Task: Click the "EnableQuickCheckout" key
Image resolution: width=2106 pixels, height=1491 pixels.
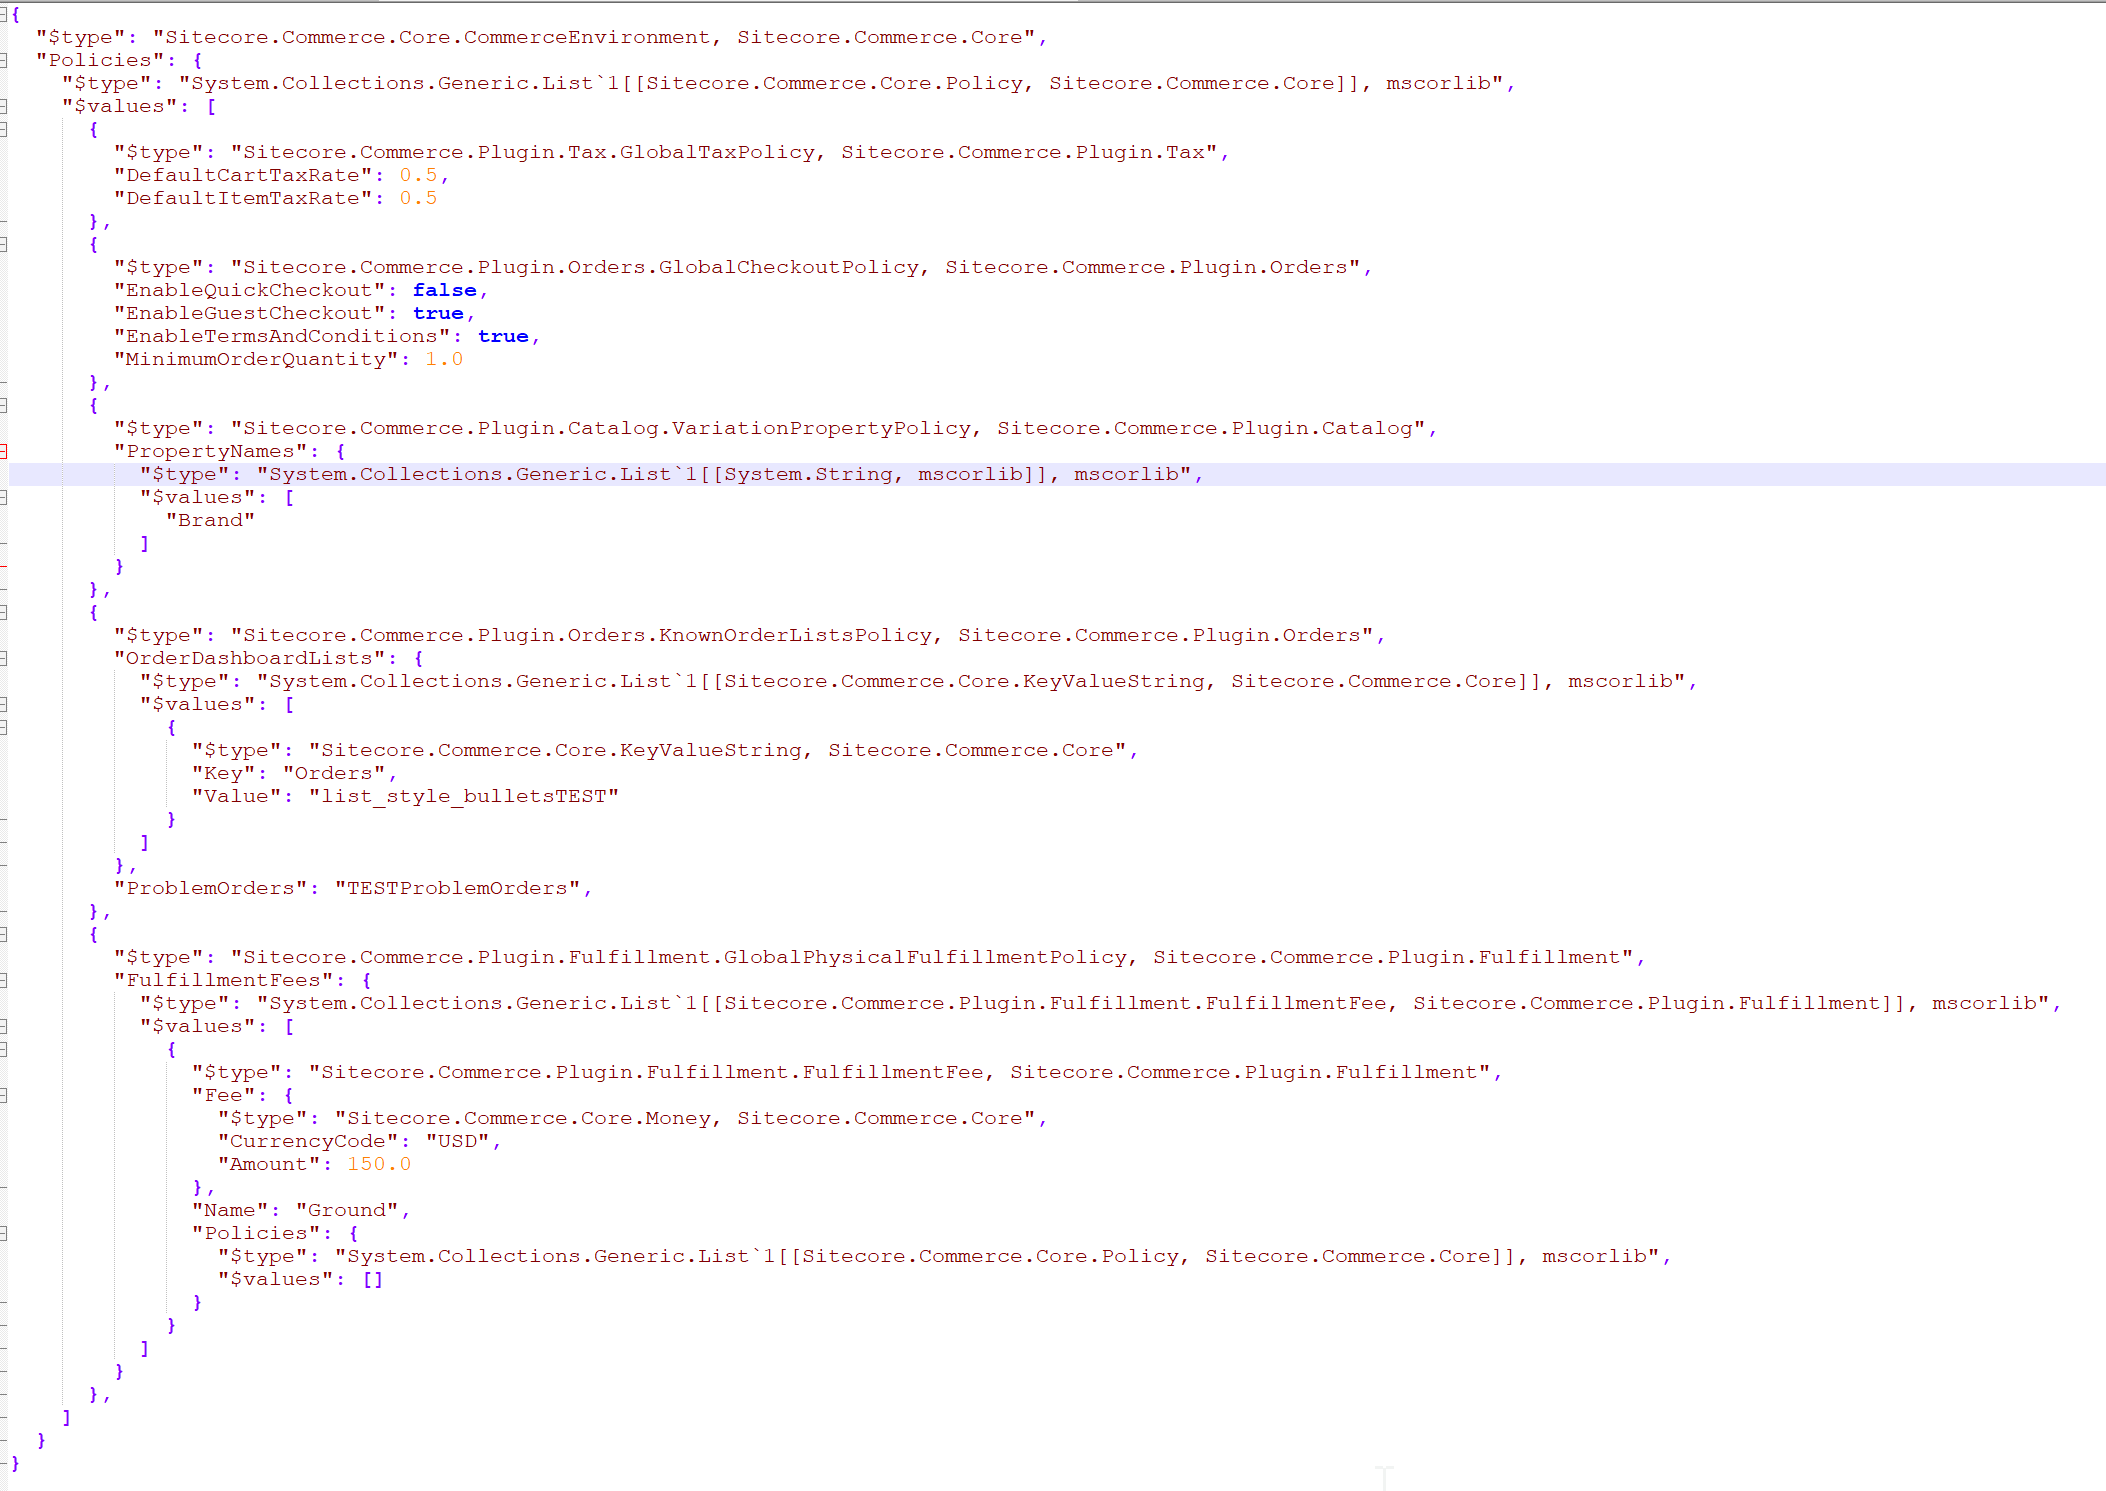Action: click(249, 290)
